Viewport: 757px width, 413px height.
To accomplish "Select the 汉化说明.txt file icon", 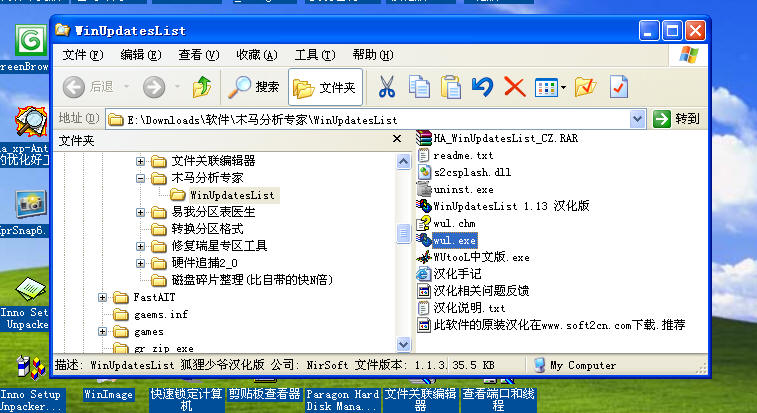I will (x=423, y=308).
